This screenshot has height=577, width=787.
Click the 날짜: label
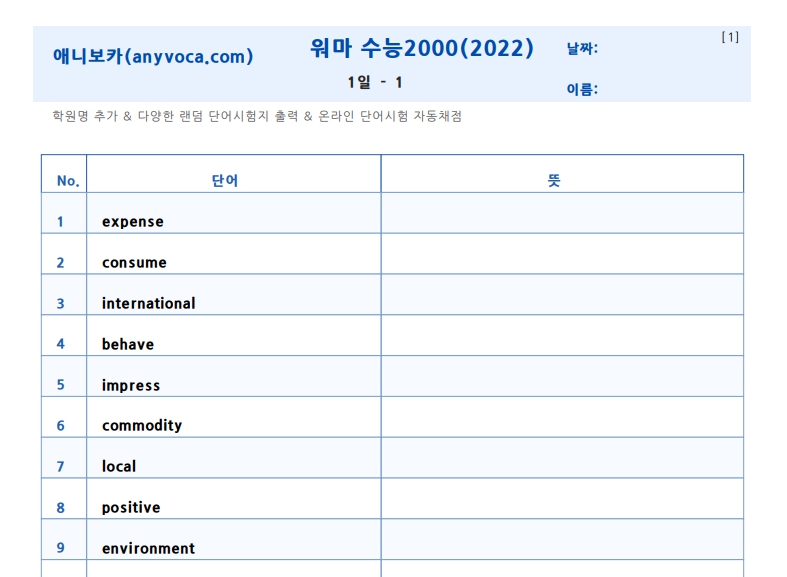coord(582,49)
